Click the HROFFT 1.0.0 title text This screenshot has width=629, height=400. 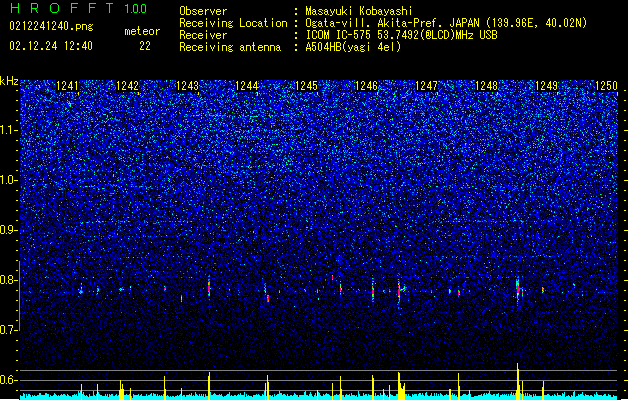pos(78,8)
